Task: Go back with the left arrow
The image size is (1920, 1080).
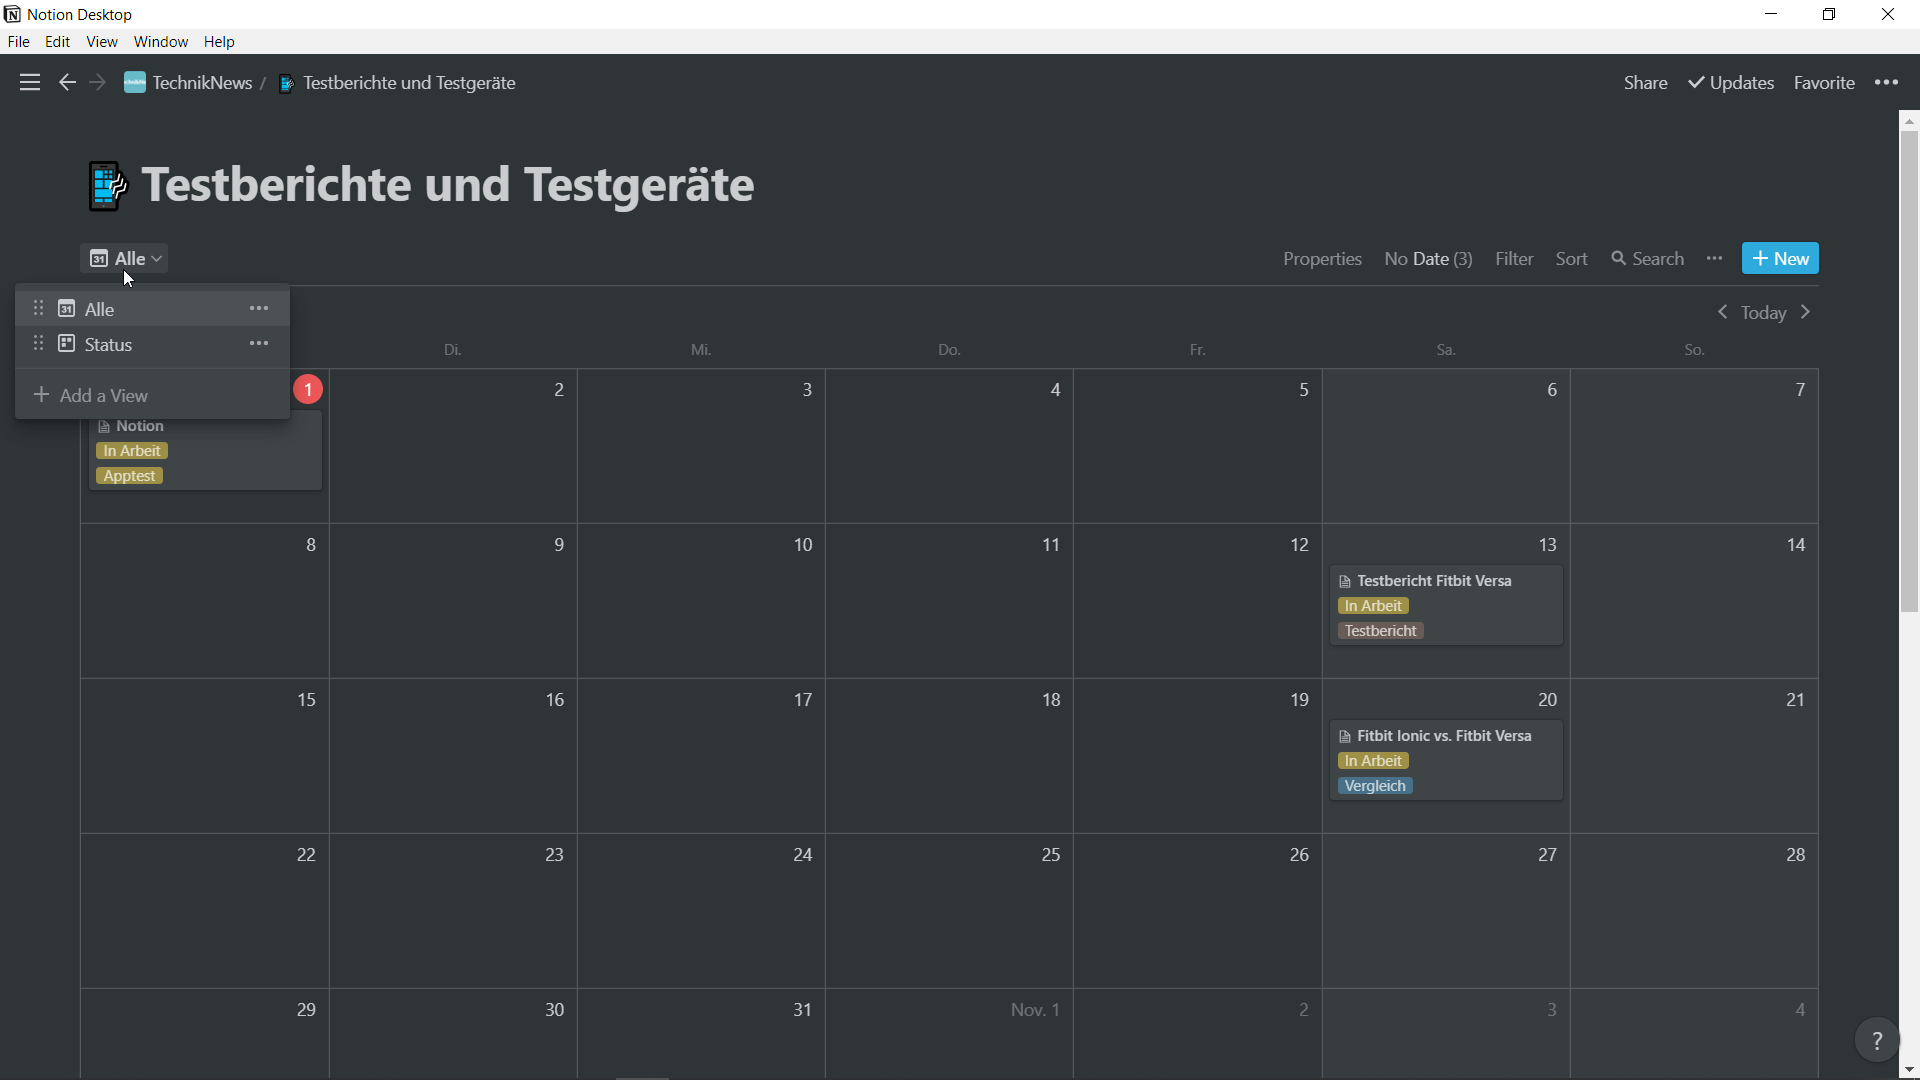Action: click(x=67, y=83)
